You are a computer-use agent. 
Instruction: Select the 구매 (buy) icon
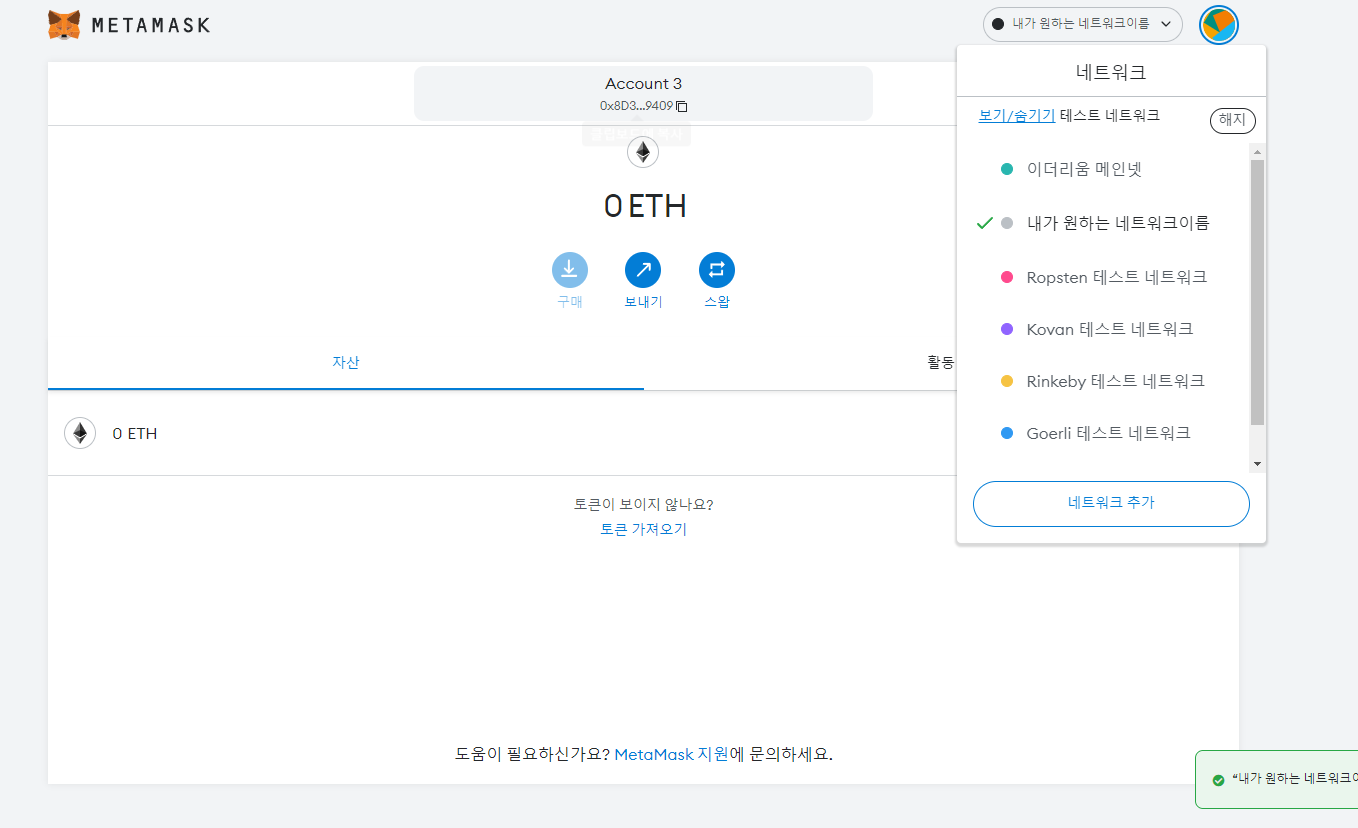tap(570, 268)
